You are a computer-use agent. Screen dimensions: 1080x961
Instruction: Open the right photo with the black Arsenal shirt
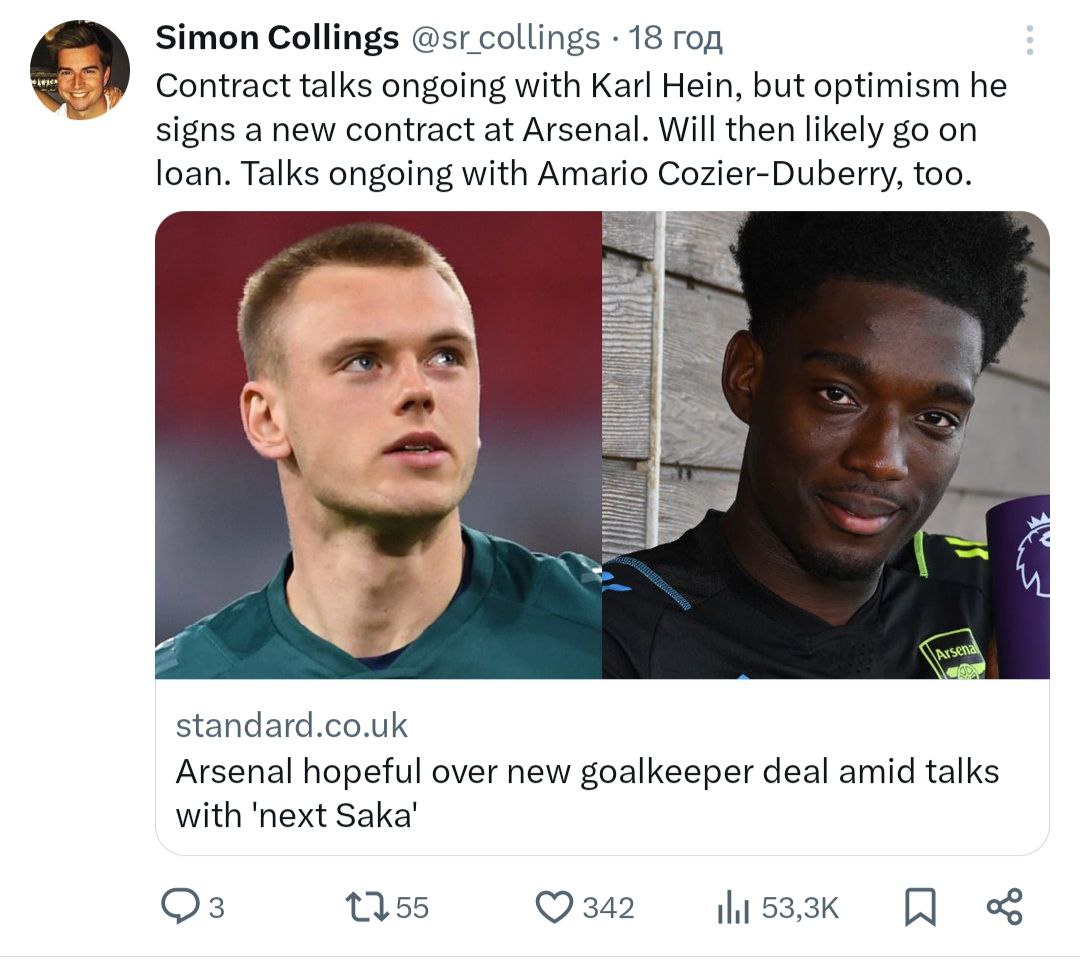(x=825, y=445)
